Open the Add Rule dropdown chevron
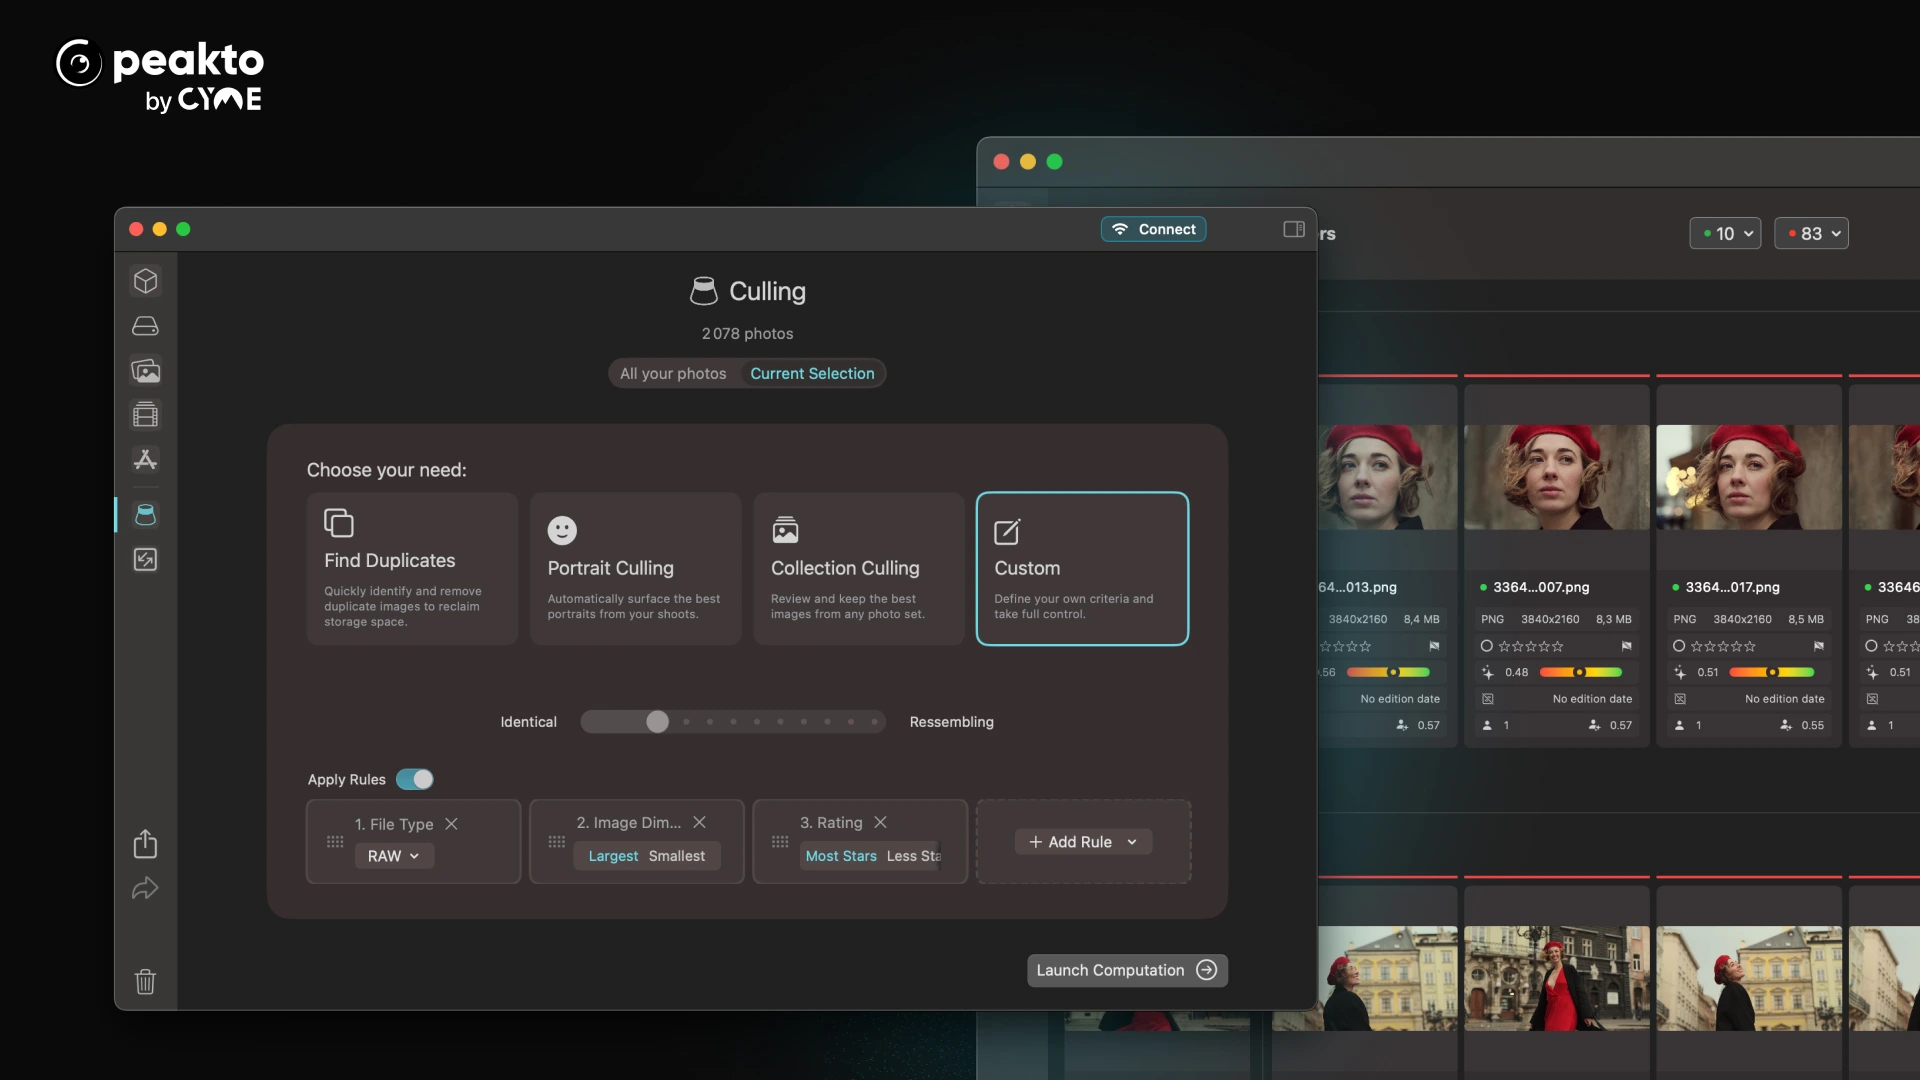The width and height of the screenshot is (1920, 1080). point(1133,841)
